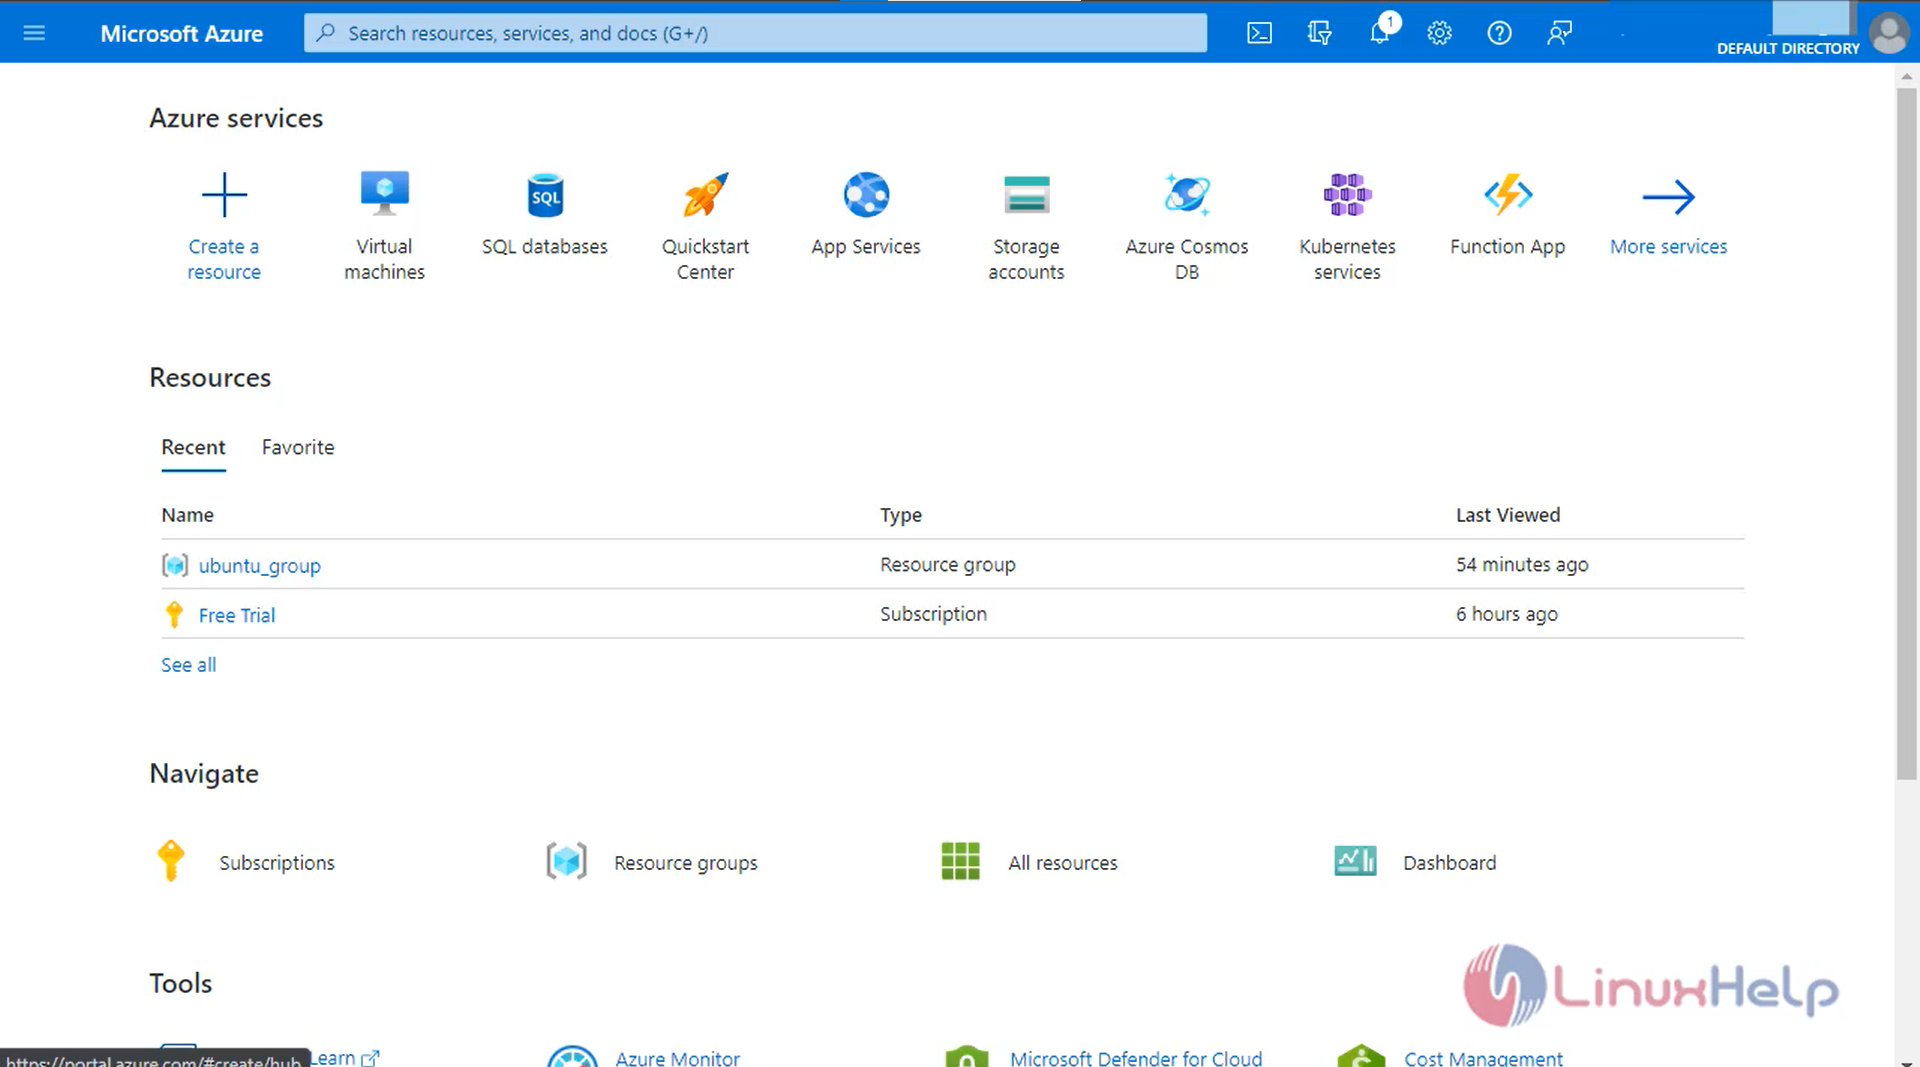Open the Free Trial subscription link

click(x=237, y=615)
